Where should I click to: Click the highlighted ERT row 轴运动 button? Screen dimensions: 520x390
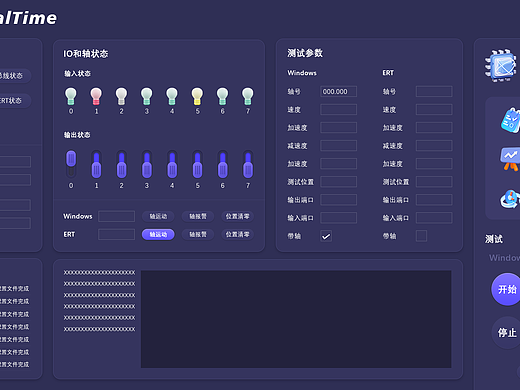click(158, 234)
